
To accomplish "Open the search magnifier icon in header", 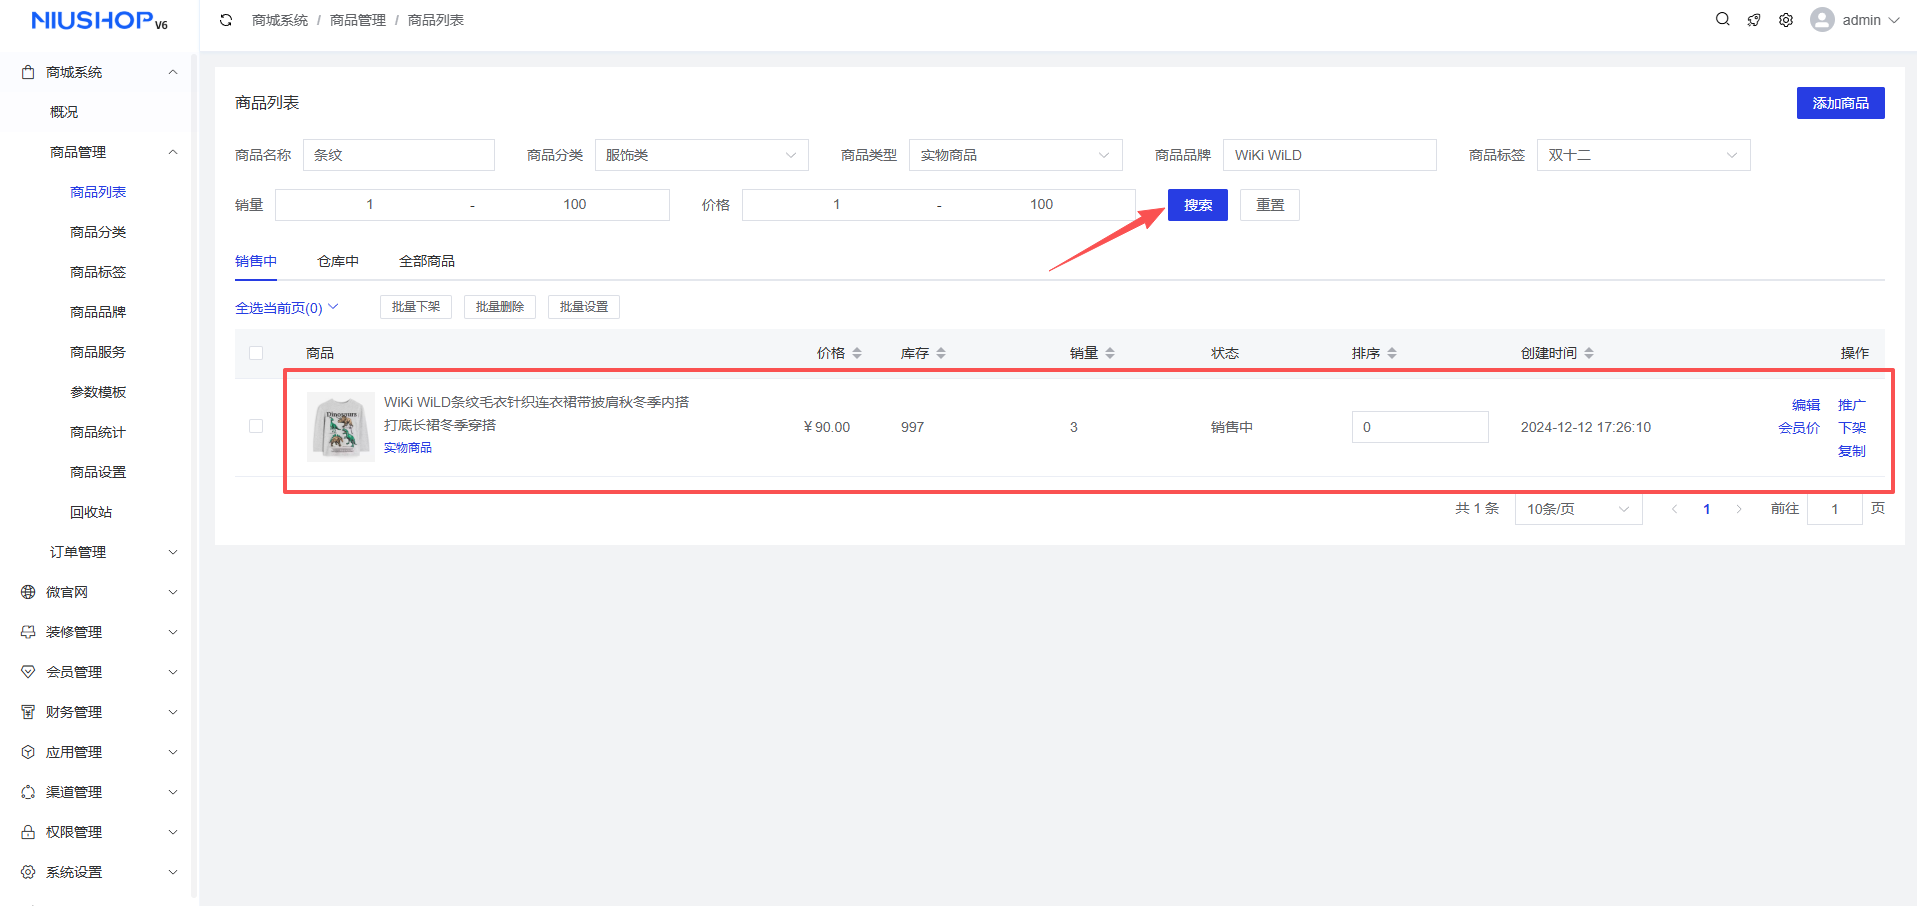I will click(1722, 19).
